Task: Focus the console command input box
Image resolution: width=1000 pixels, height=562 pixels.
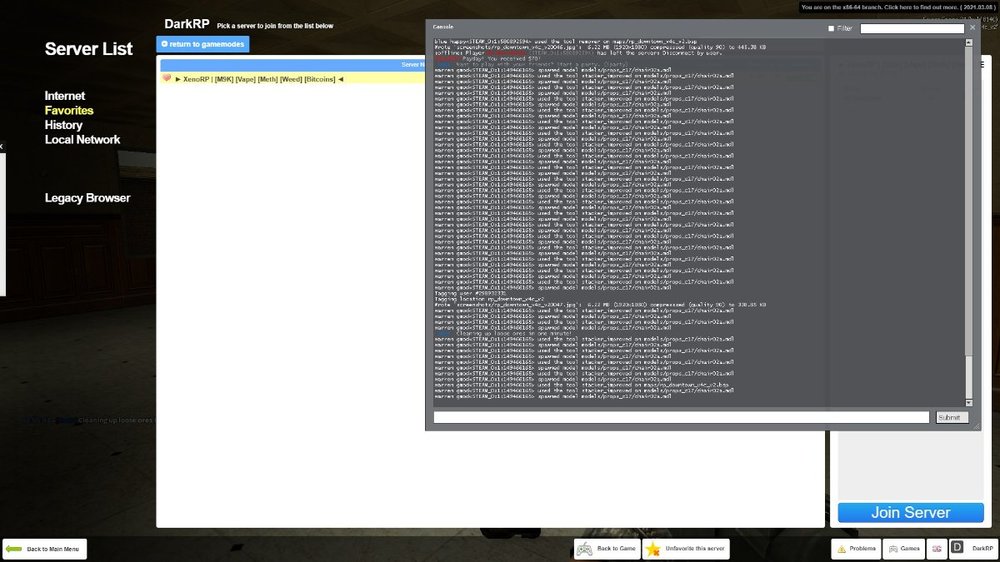Action: point(681,417)
